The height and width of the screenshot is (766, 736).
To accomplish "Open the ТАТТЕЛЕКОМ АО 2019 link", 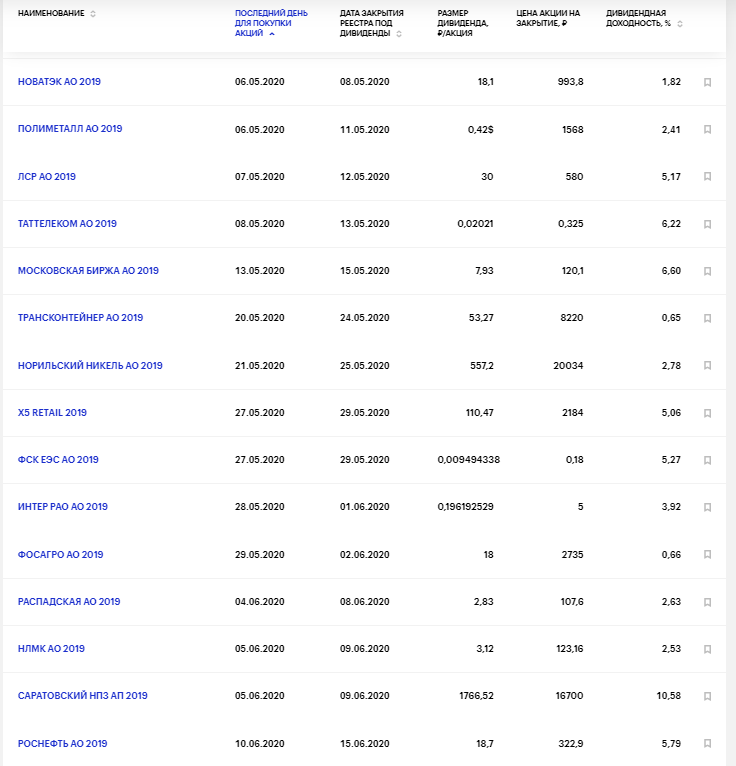I will tap(67, 223).
